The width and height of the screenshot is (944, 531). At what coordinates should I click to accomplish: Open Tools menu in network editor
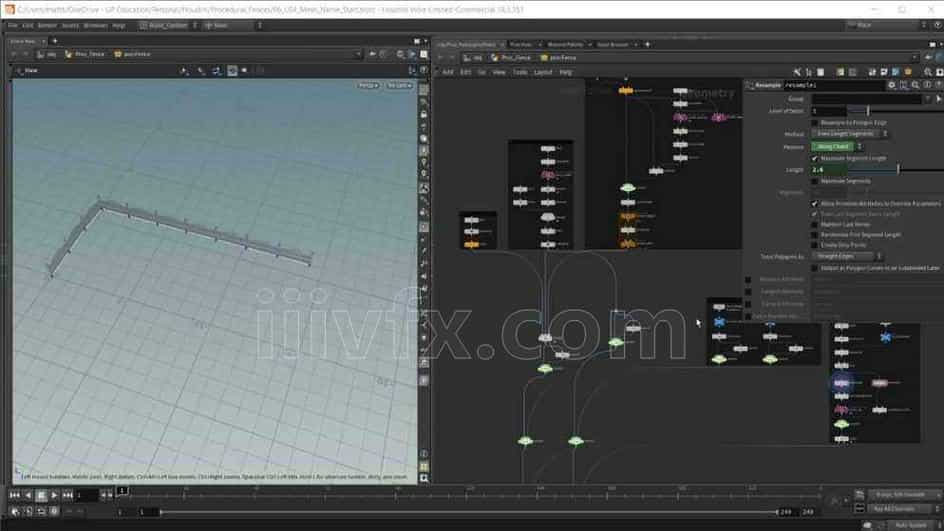[520, 72]
